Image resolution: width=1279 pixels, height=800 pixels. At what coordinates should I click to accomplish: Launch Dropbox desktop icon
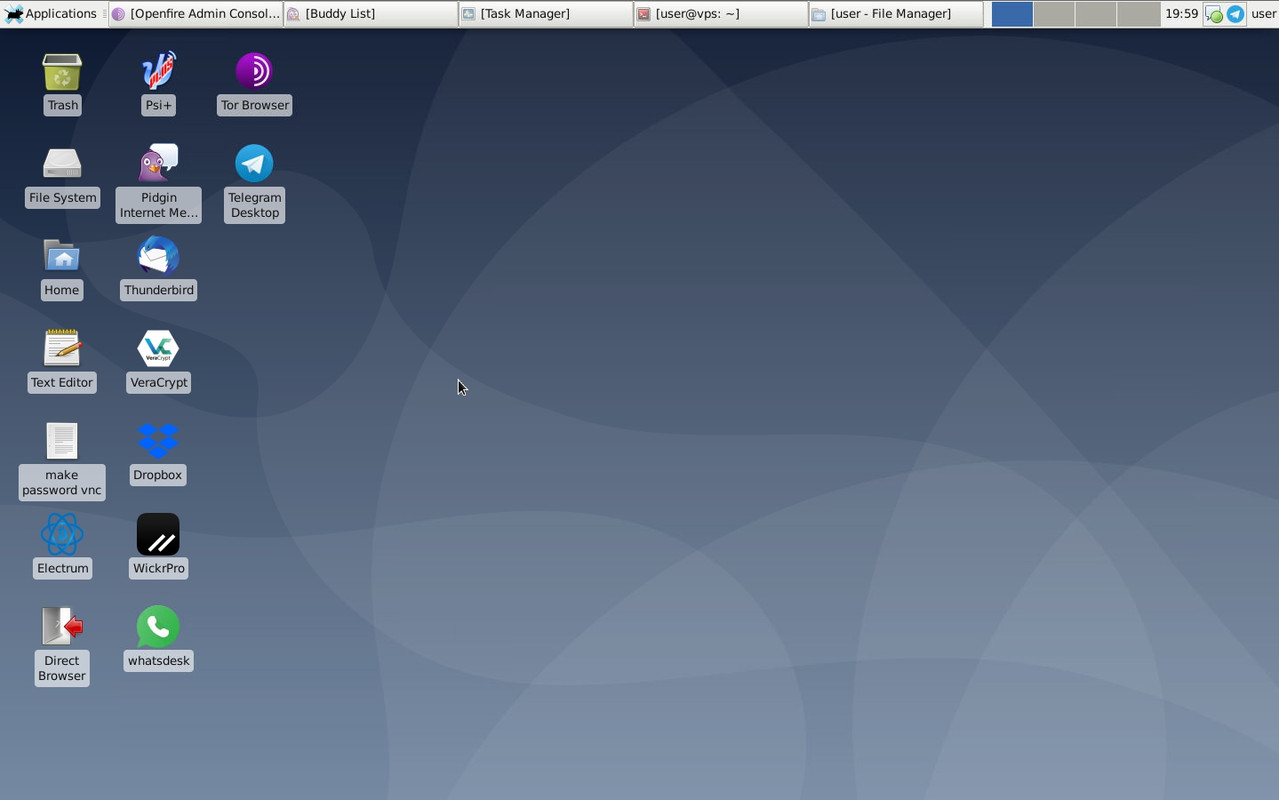point(158,442)
